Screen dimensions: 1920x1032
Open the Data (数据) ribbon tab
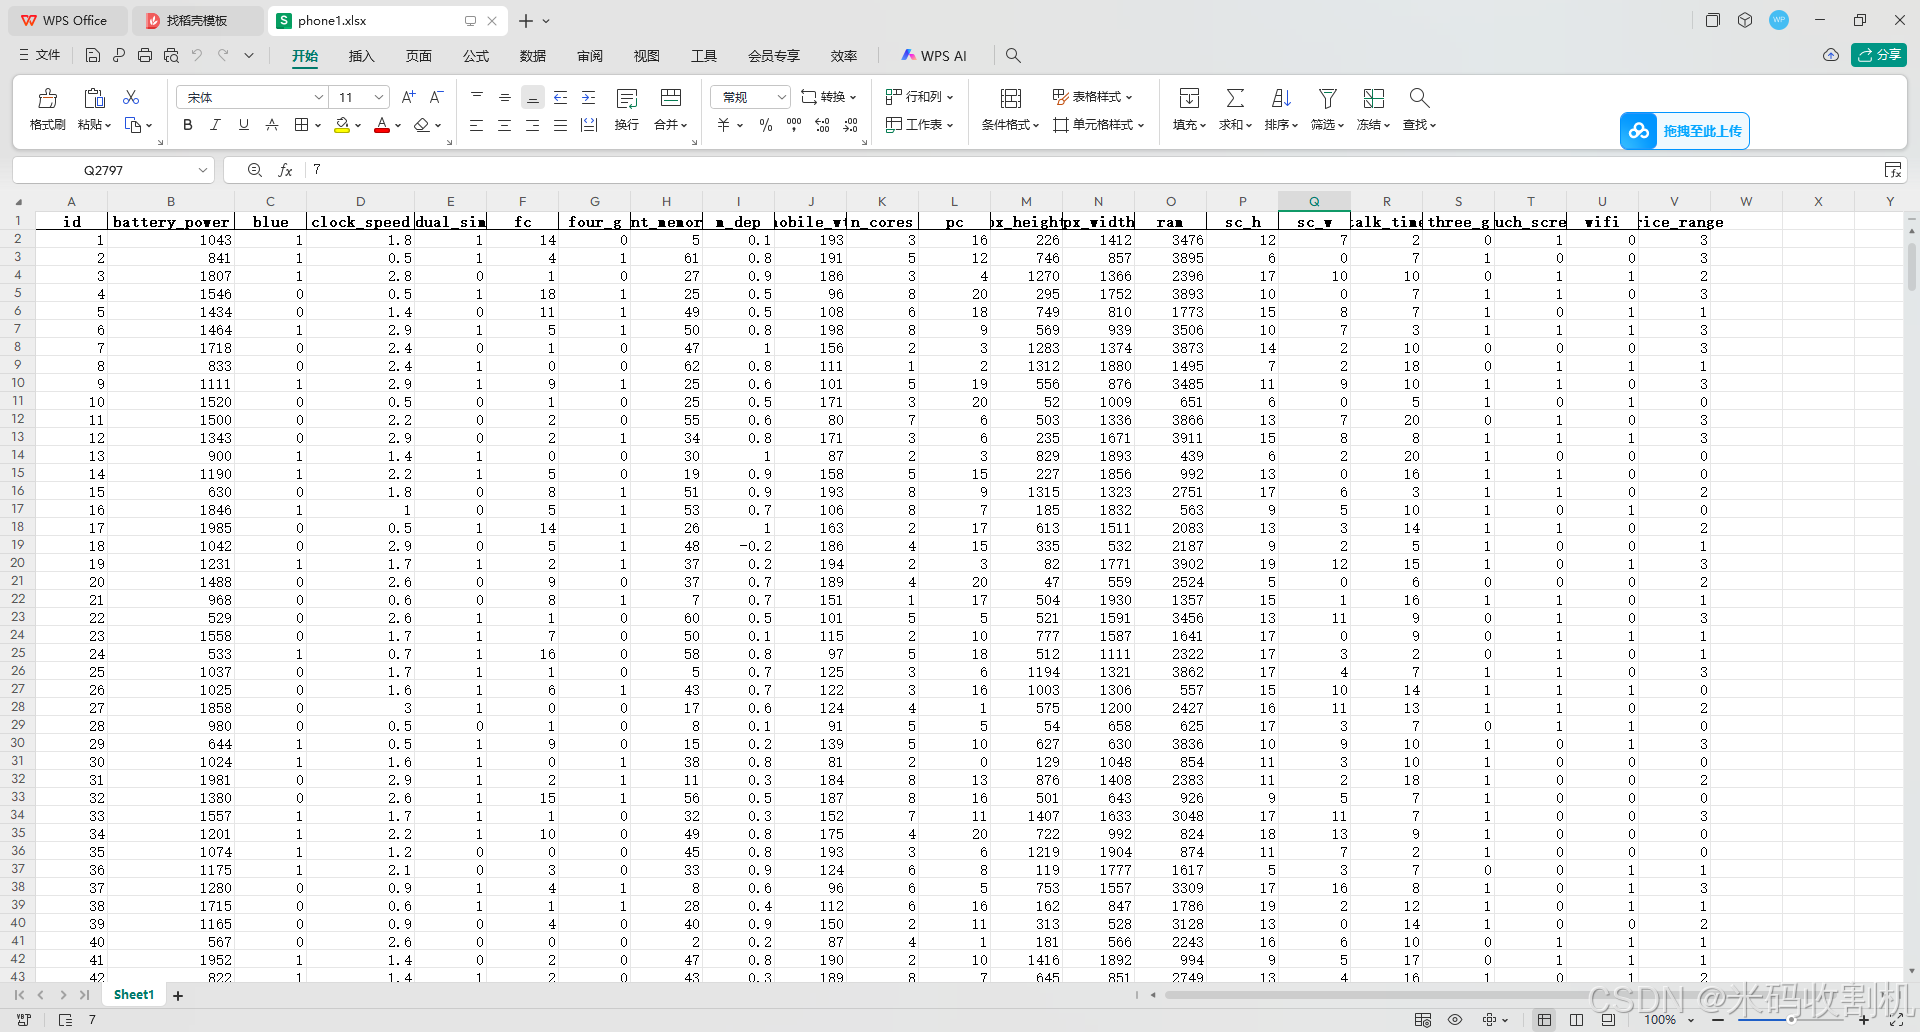click(x=533, y=56)
